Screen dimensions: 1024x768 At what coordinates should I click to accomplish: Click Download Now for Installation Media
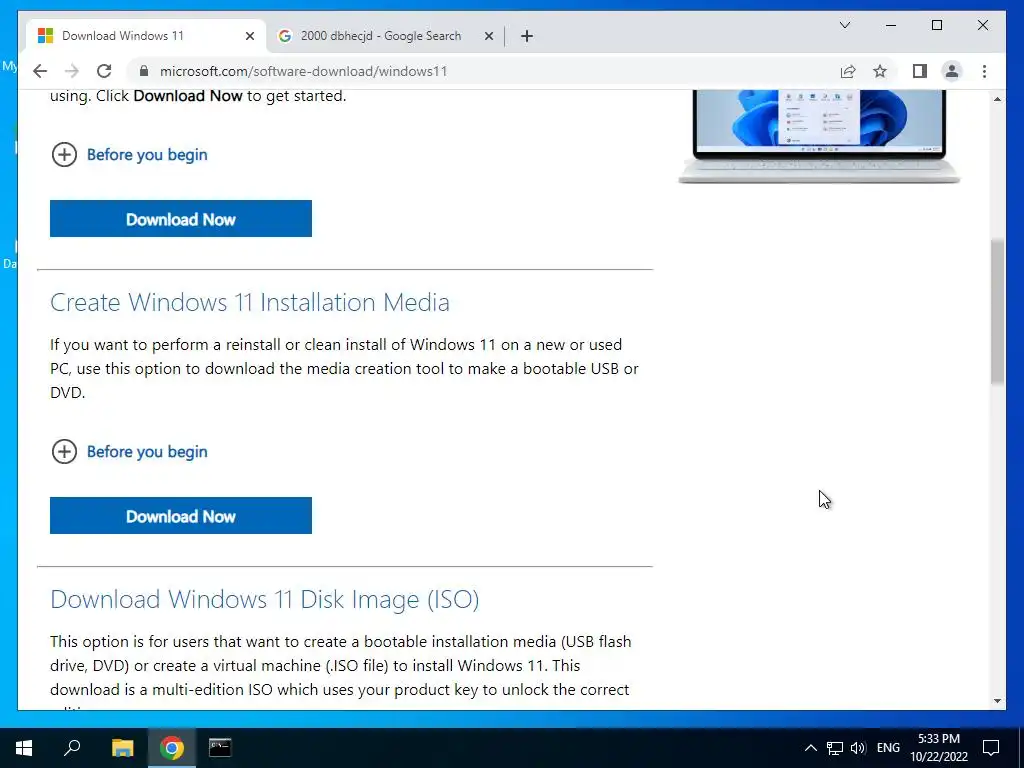(181, 516)
